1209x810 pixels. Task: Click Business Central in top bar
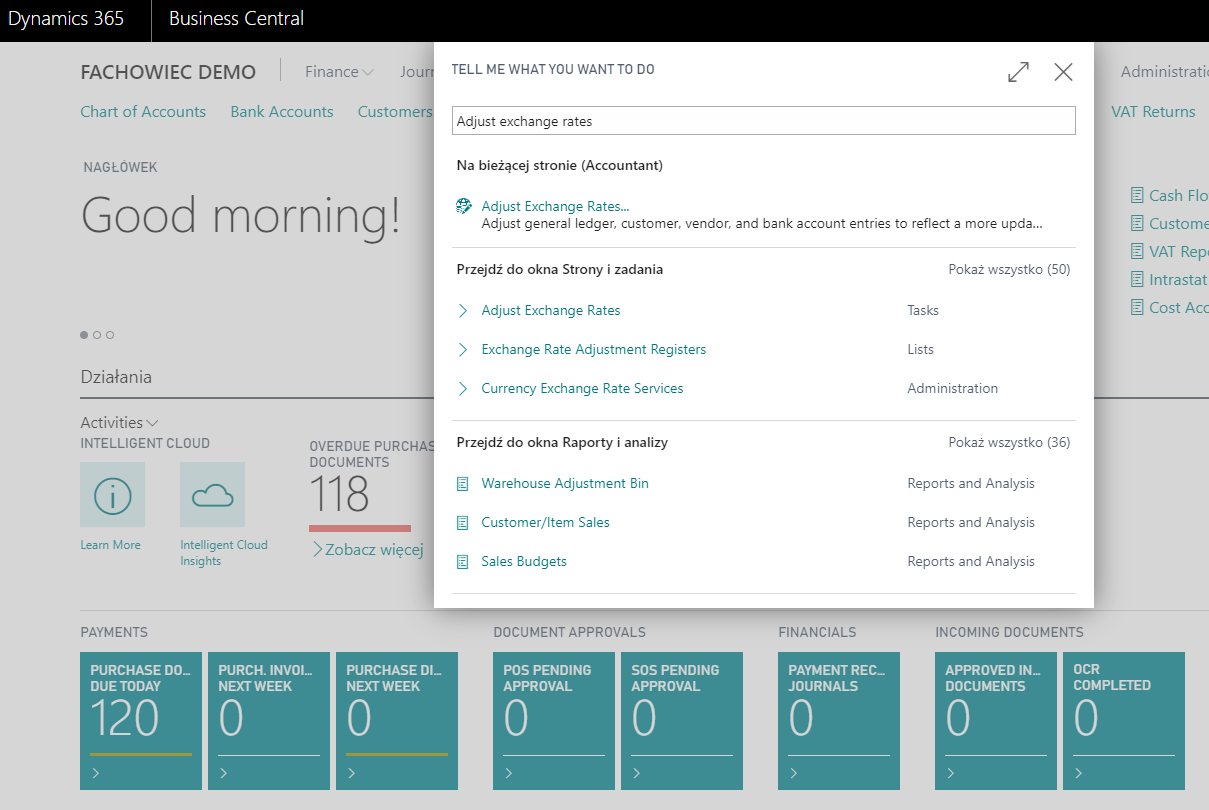click(x=237, y=19)
